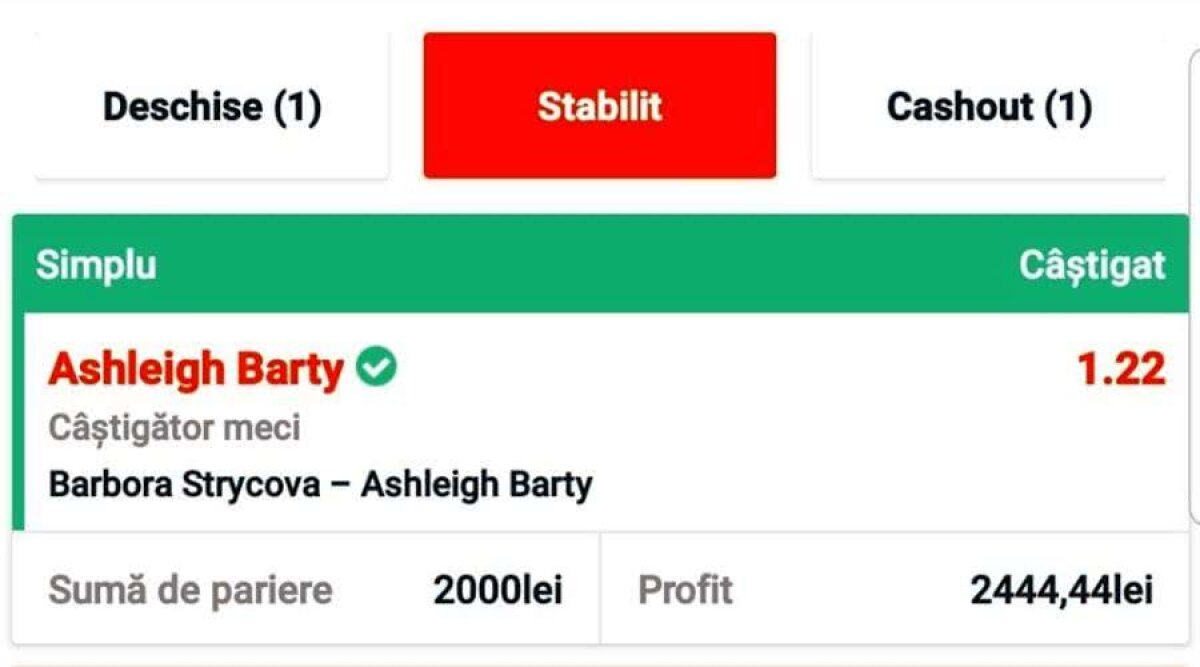Screen dimensions: 1200x667
Task: Click the green stripe left of the bet card
Action: (17, 420)
